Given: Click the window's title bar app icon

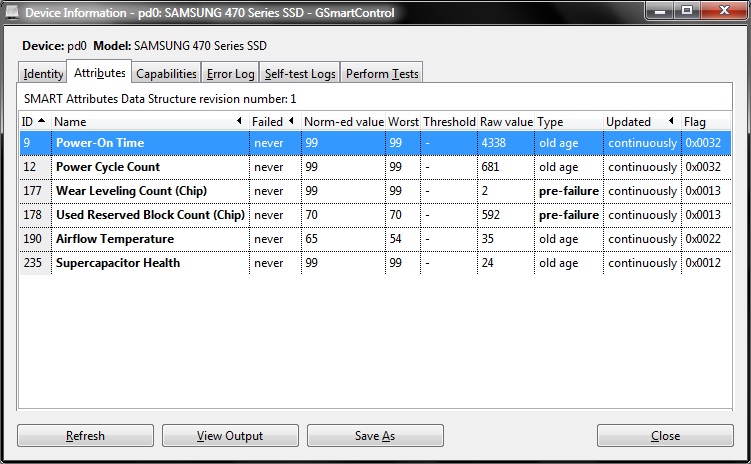Looking at the screenshot, I should click(x=11, y=12).
